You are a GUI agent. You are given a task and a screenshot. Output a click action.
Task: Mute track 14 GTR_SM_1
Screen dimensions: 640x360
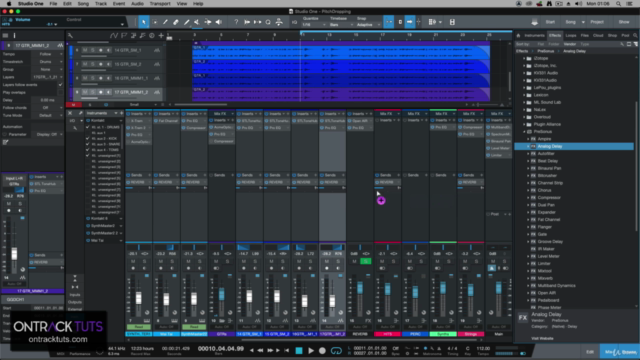click(85, 50)
